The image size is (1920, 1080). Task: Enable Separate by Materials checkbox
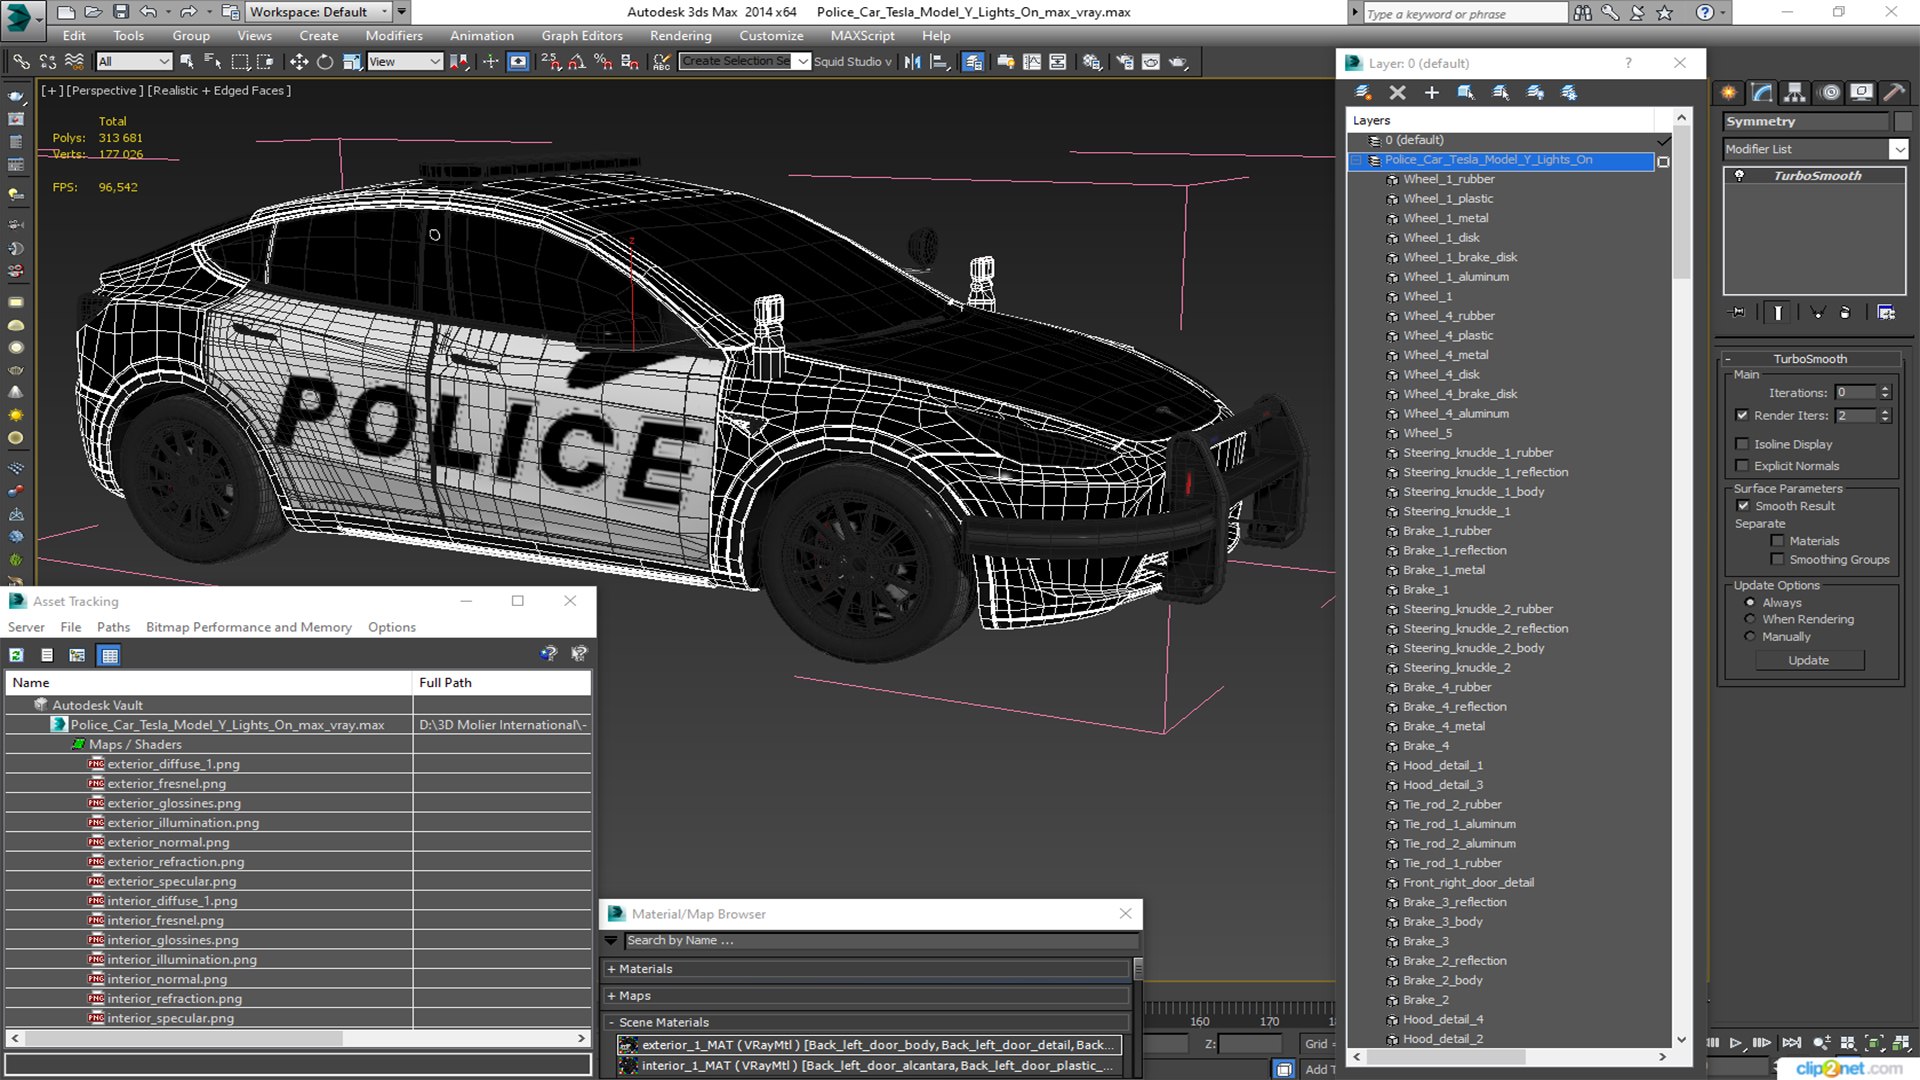(1777, 541)
